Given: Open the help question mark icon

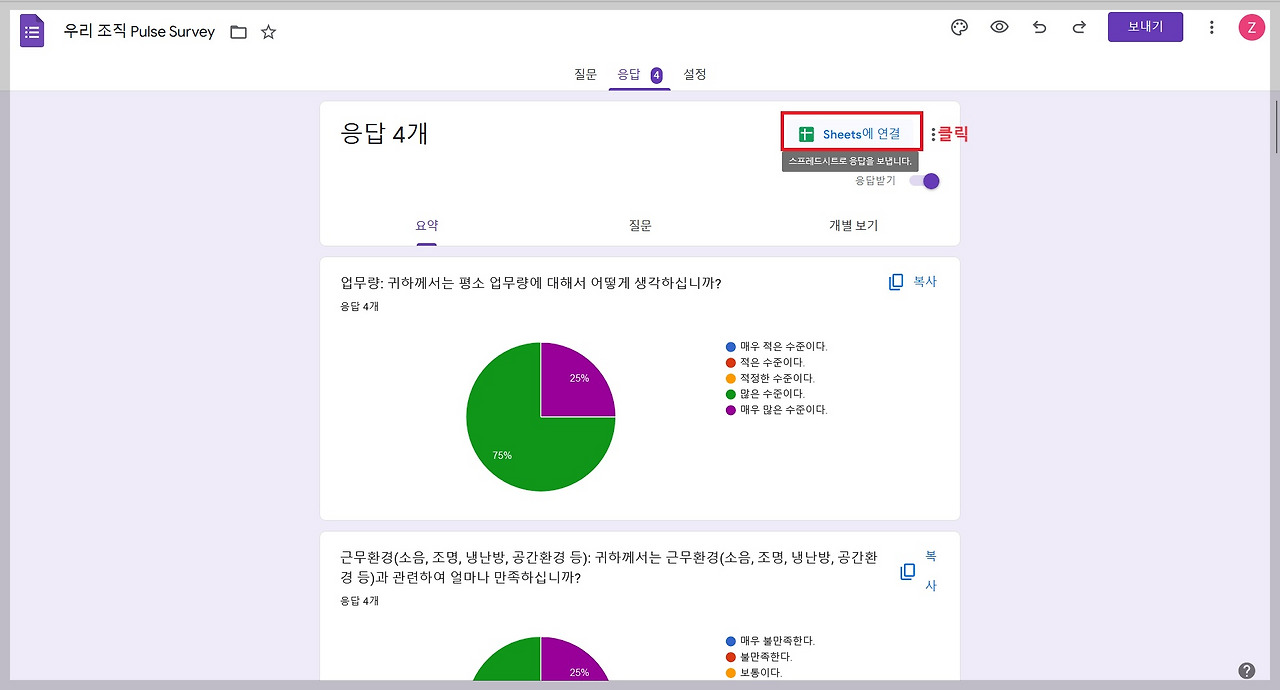Looking at the screenshot, I should click(x=1246, y=670).
